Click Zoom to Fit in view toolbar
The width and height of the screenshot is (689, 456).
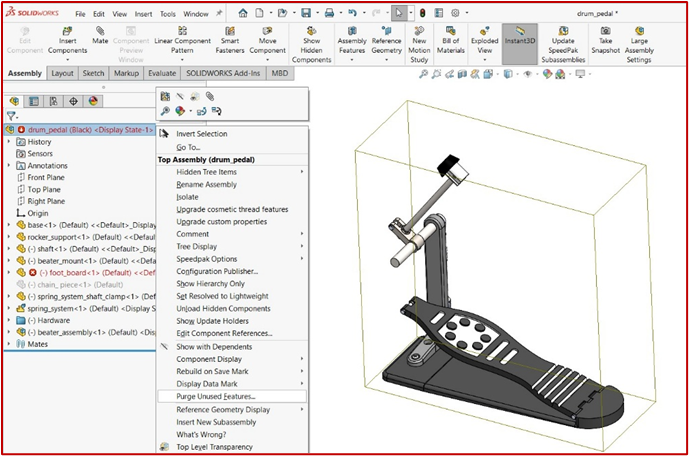click(423, 74)
